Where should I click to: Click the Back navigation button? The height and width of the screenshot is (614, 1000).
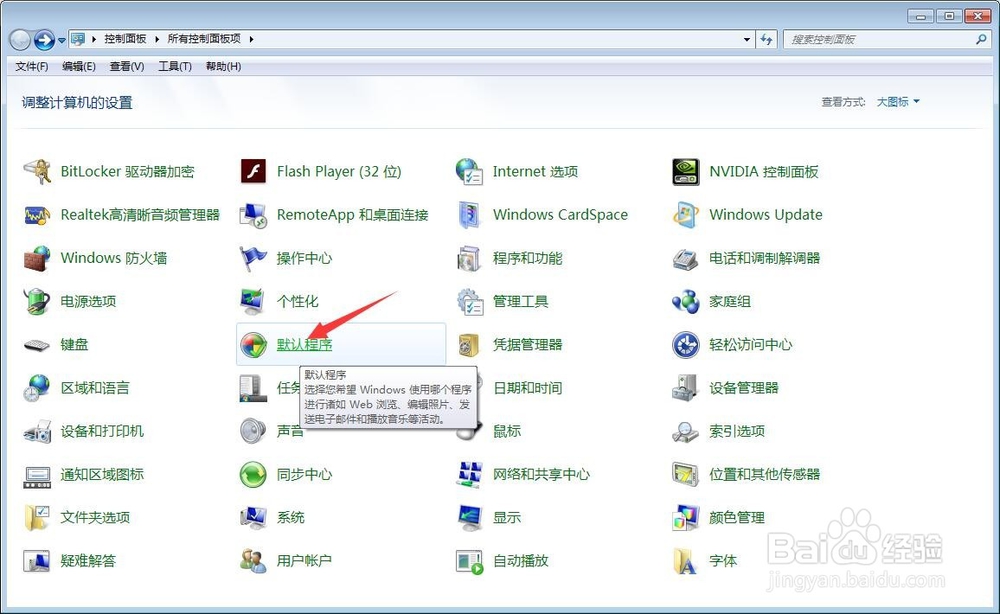pyautogui.click(x=20, y=40)
